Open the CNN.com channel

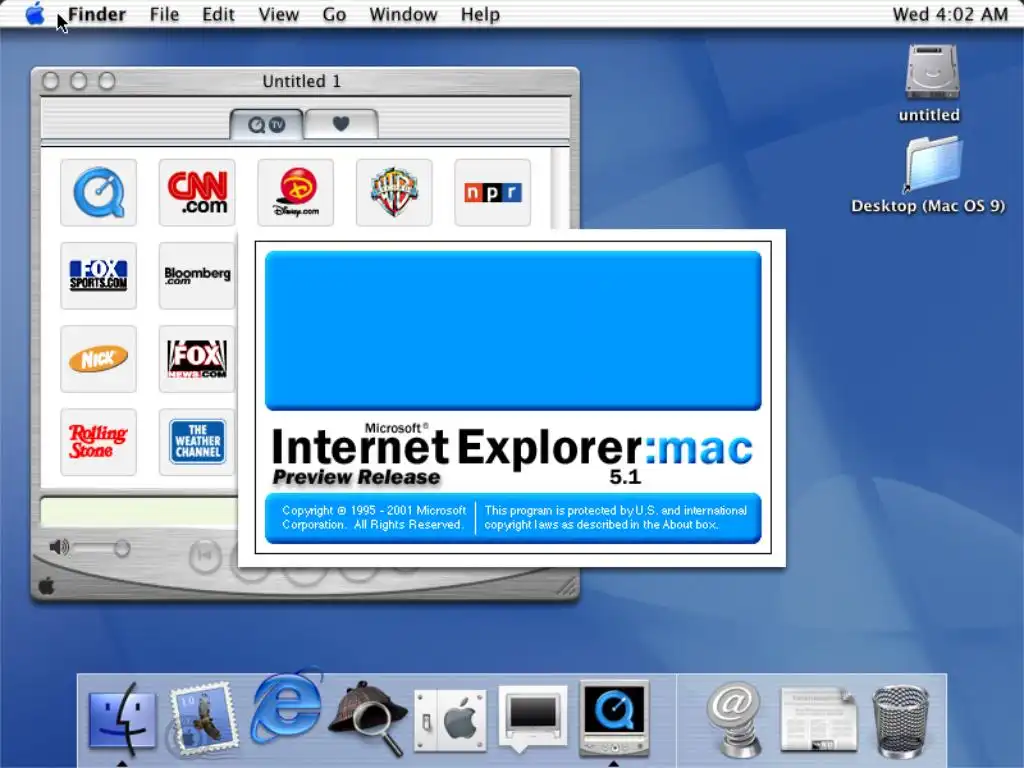pos(197,193)
